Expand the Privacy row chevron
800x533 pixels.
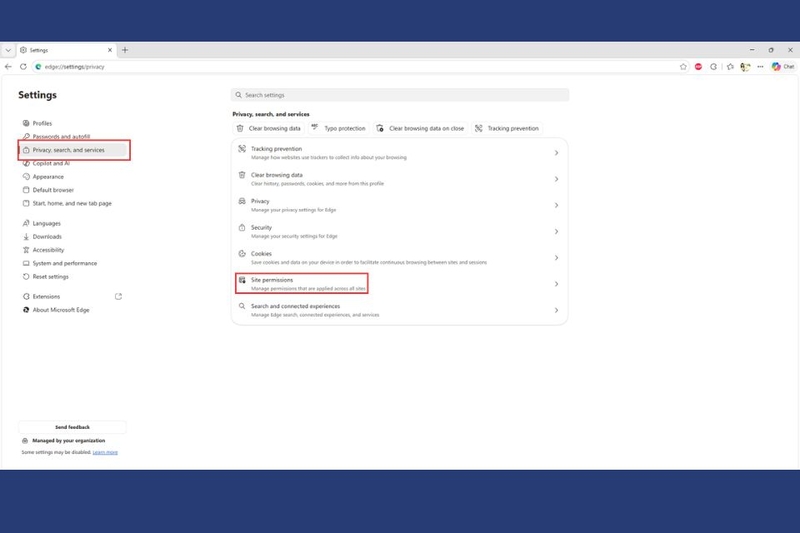pos(556,205)
